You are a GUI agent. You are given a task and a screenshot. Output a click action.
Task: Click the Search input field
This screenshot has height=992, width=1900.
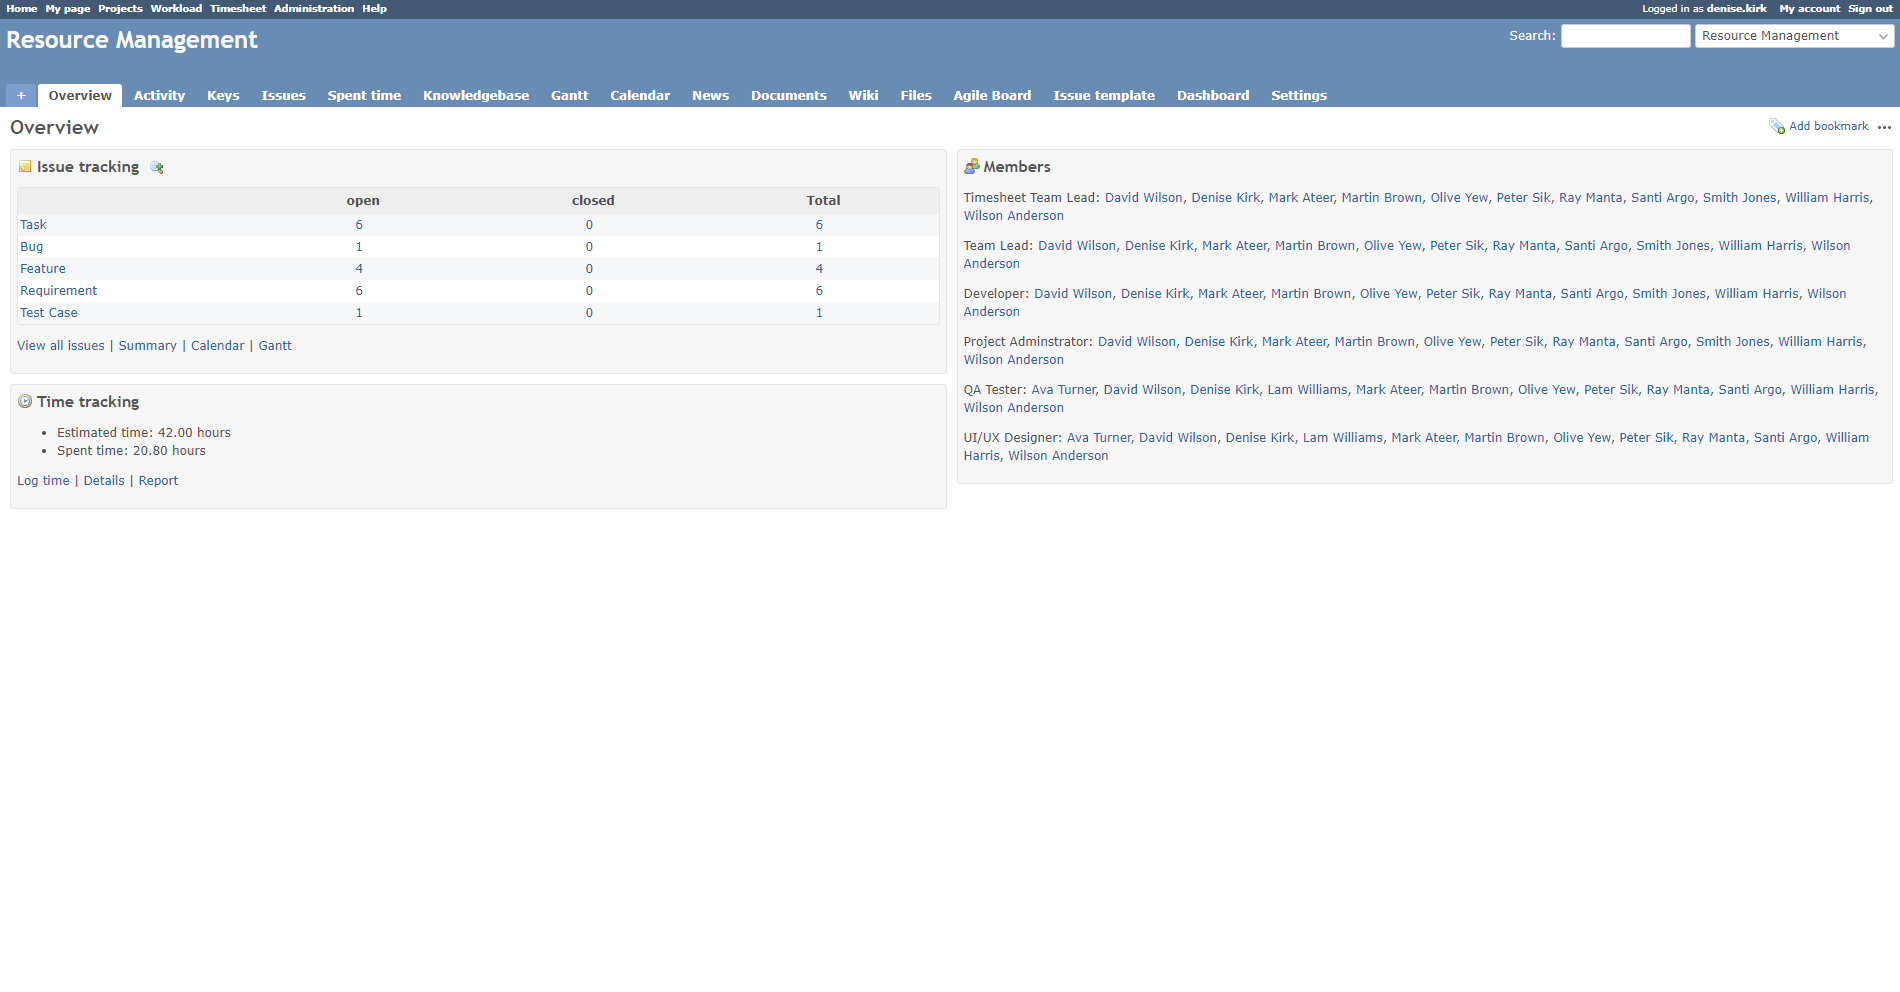(1625, 36)
